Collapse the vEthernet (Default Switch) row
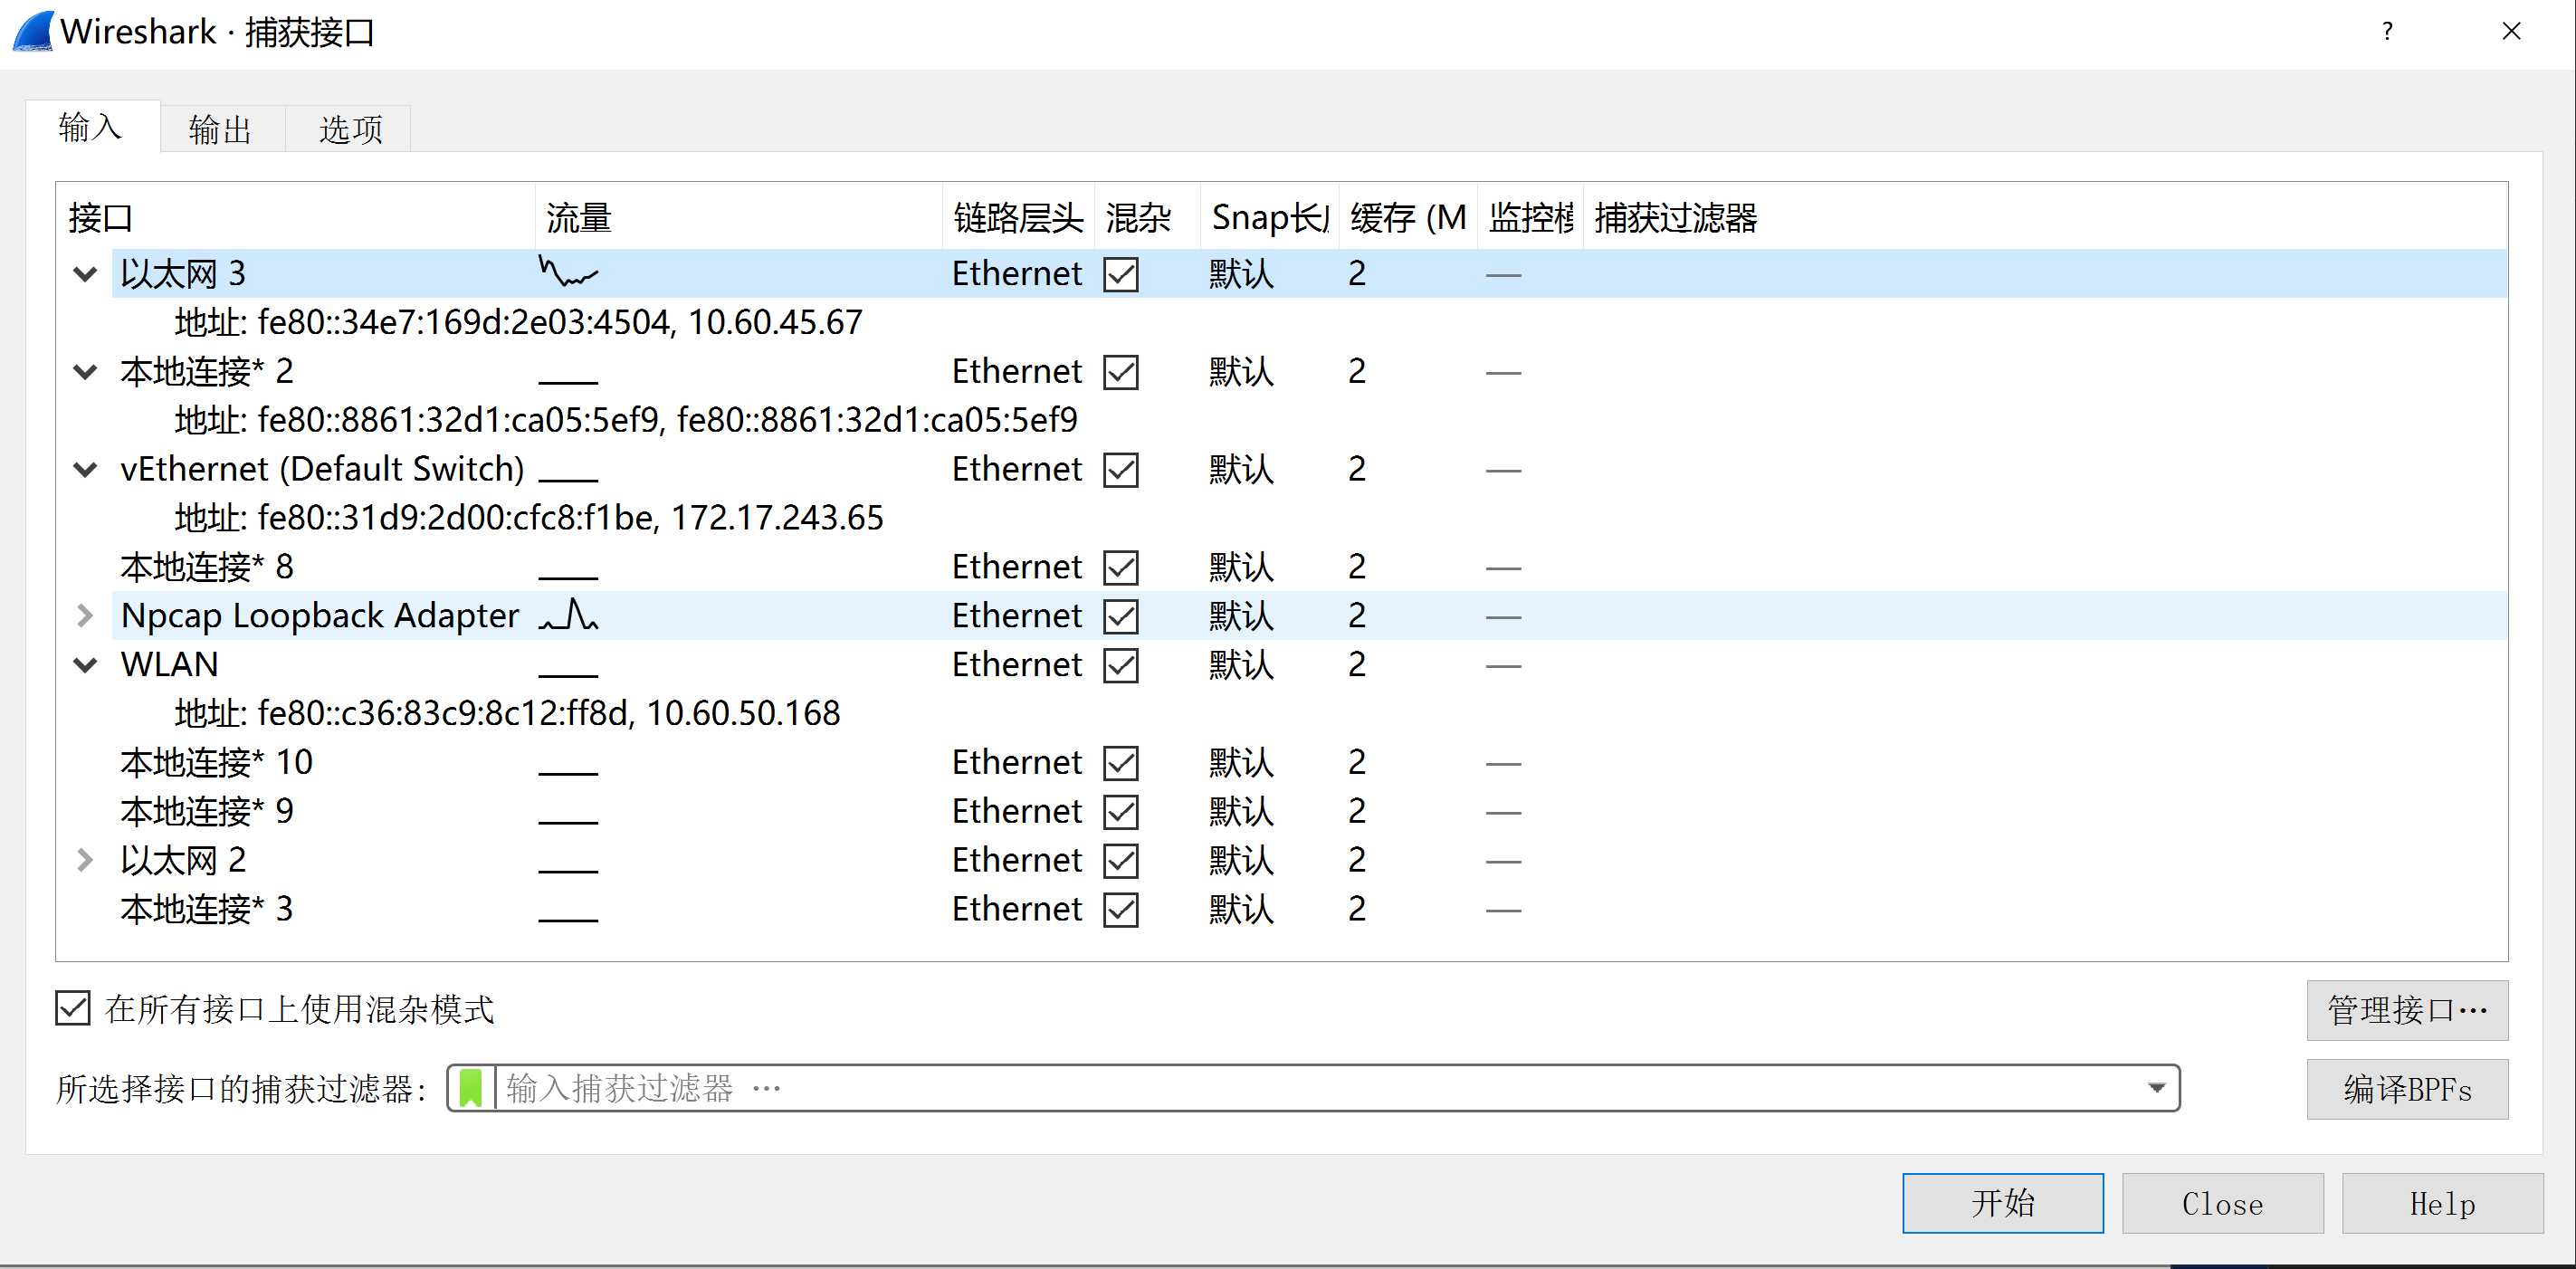This screenshot has width=2576, height=1269. click(x=85, y=470)
